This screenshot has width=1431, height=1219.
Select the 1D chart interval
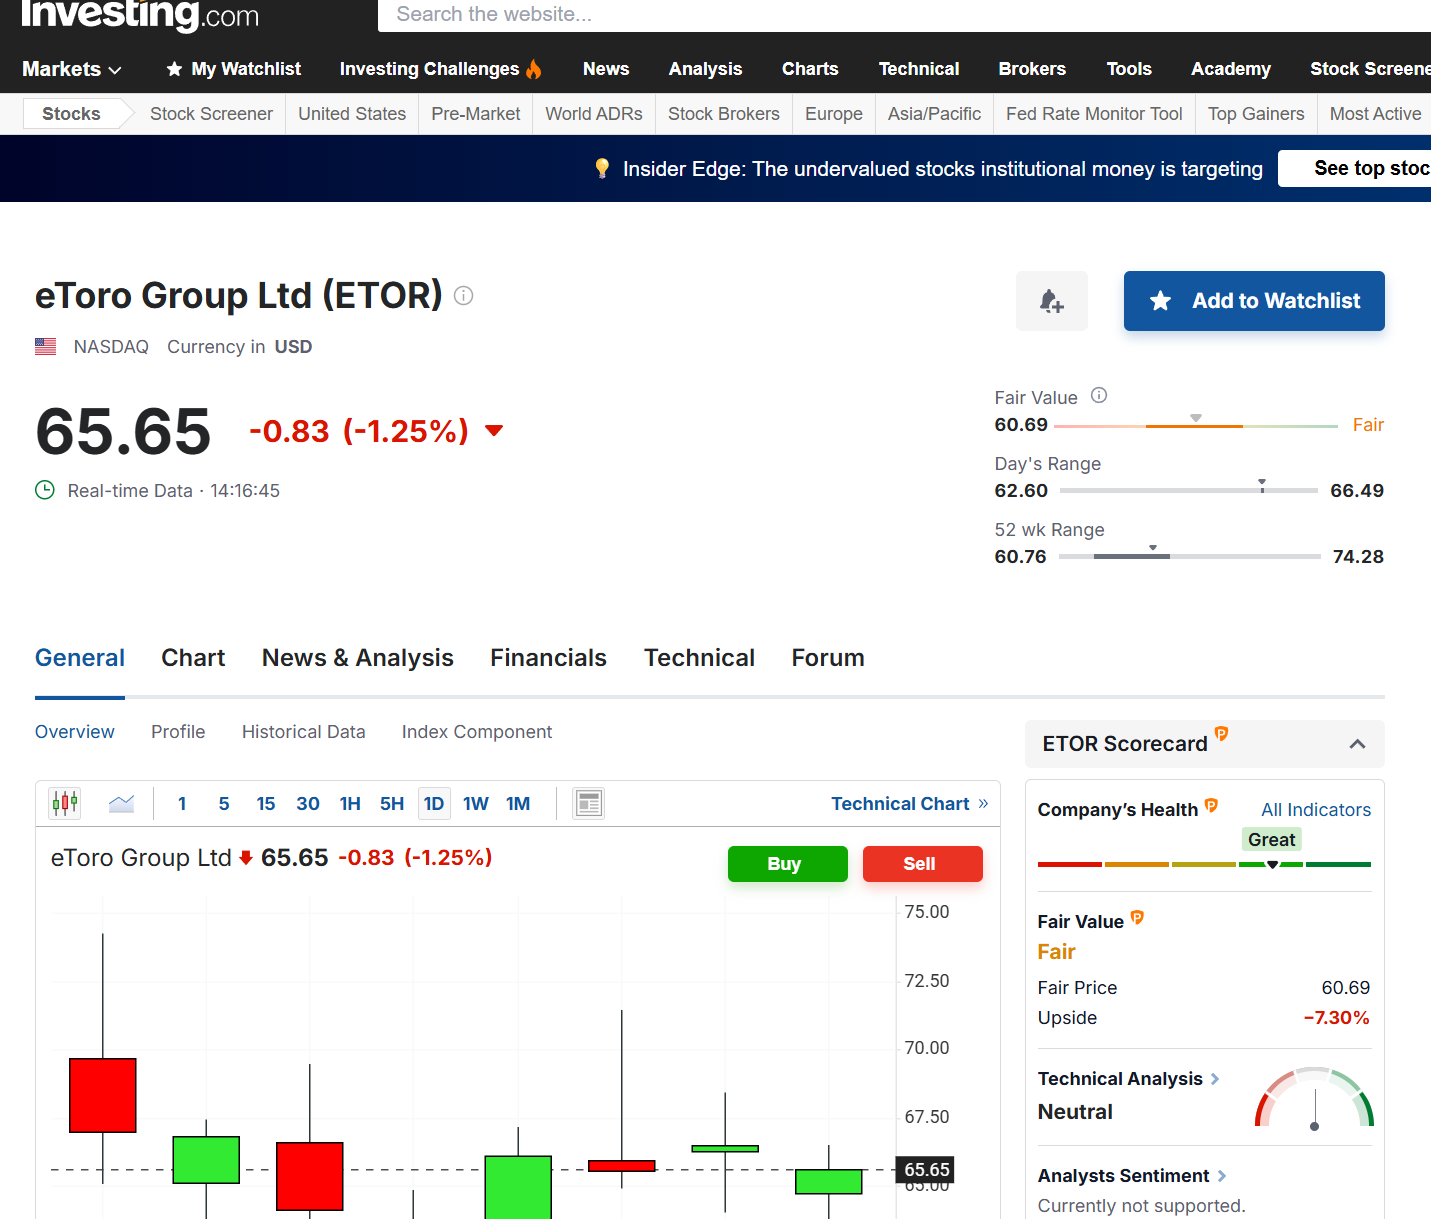click(x=434, y=804)
